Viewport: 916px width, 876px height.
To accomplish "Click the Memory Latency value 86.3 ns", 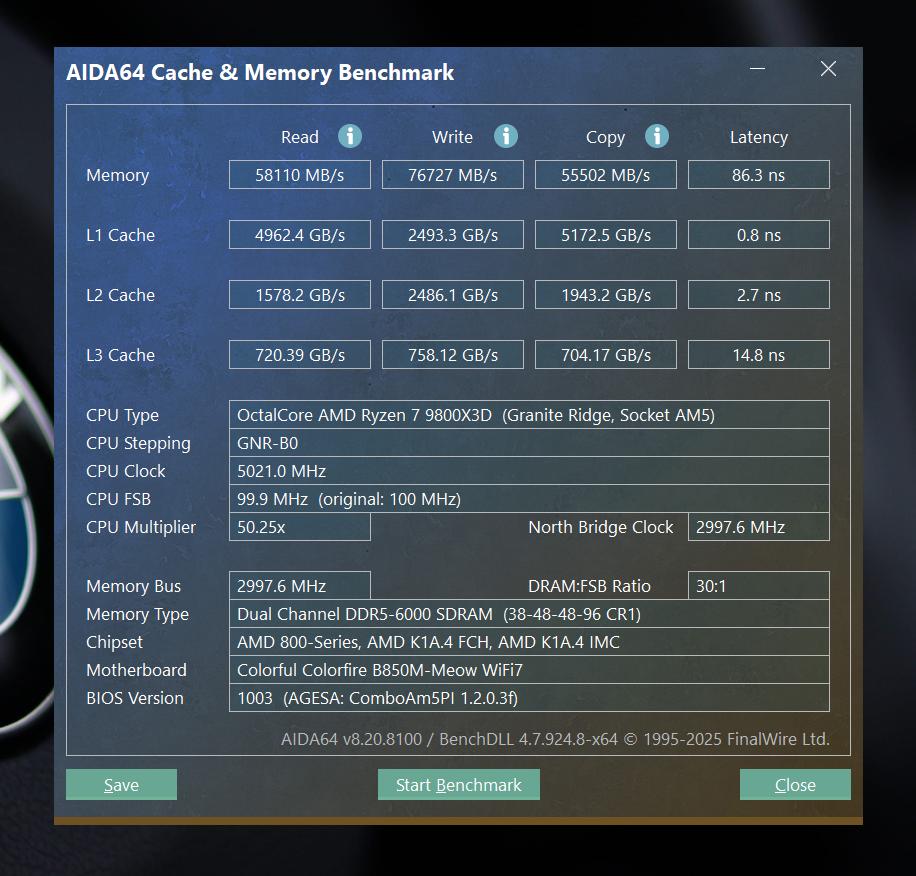I will [758, 174].
